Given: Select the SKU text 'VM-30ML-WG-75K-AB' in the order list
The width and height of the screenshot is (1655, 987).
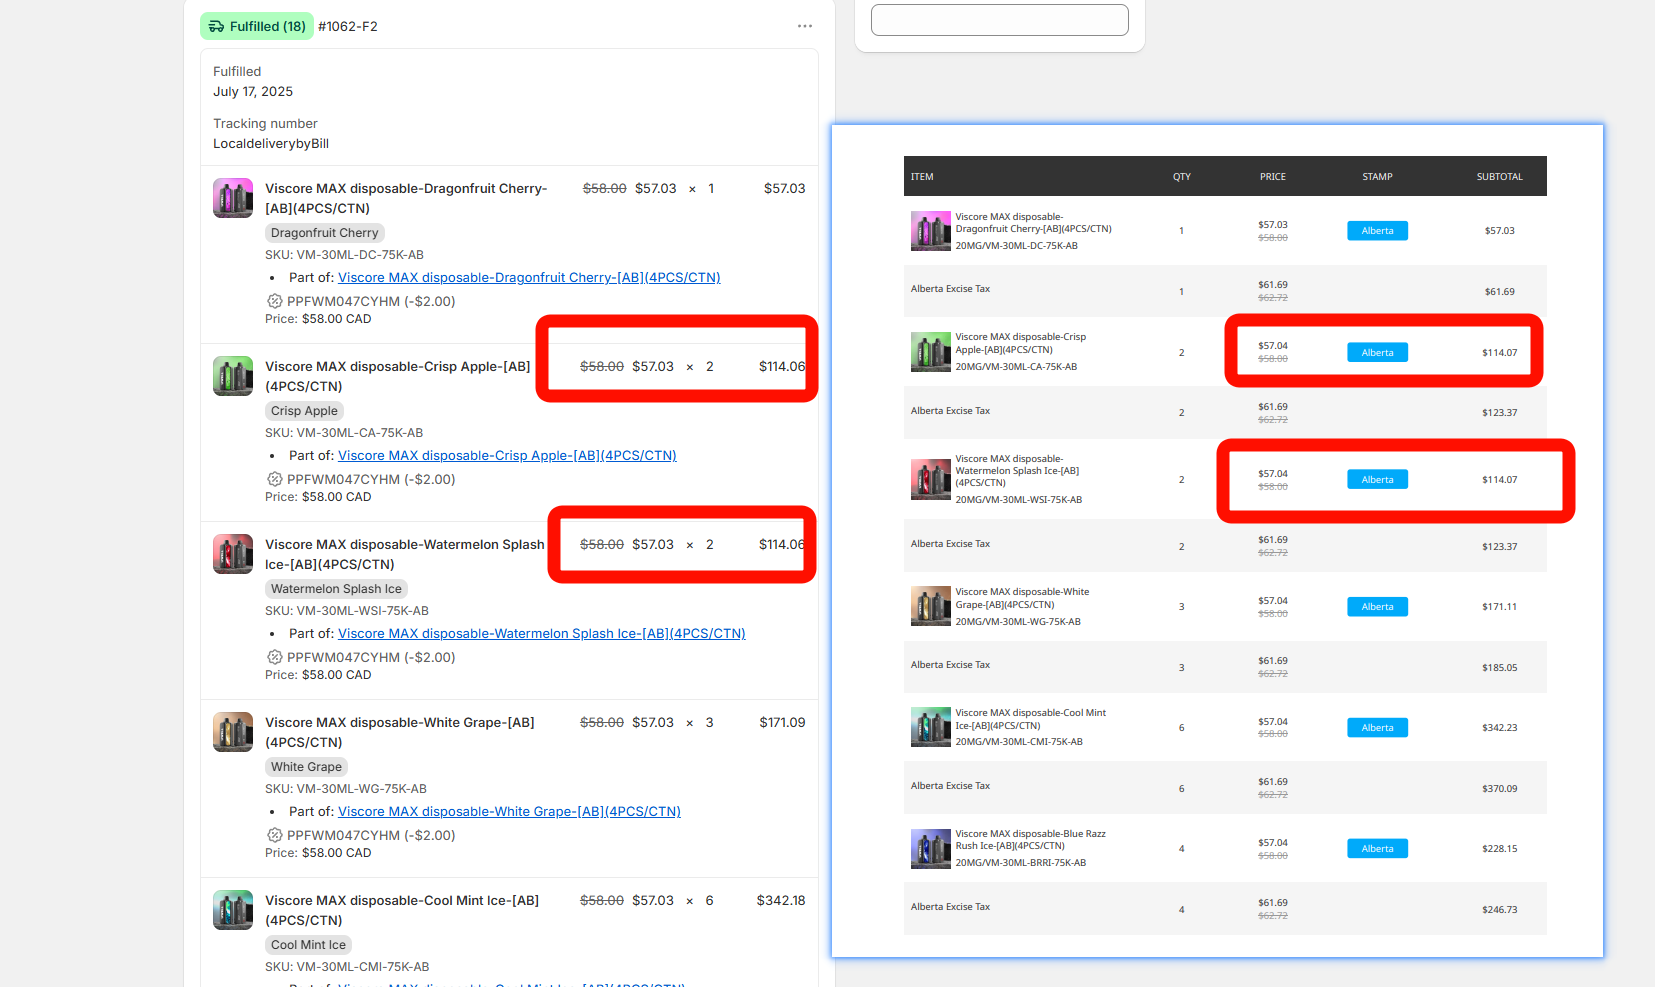Looking at the screenshot, I should tap(362, 789).
